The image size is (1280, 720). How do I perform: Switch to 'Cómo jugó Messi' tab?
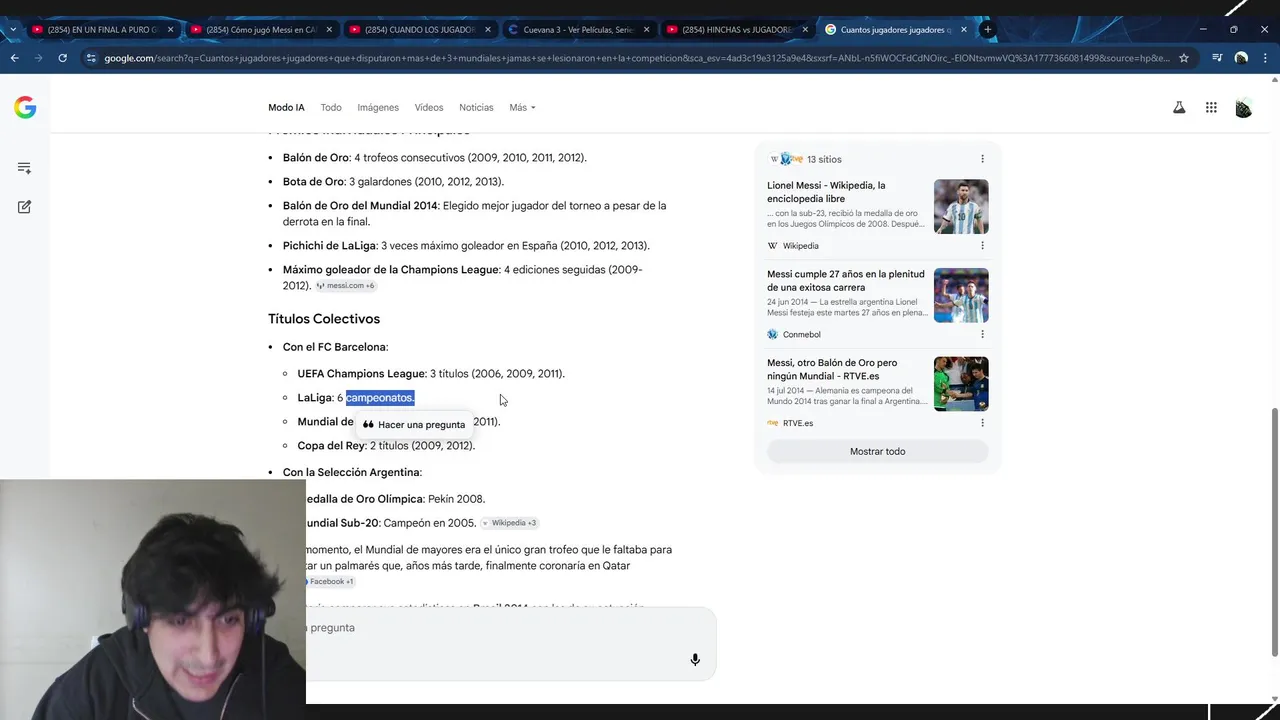[262, 30]
